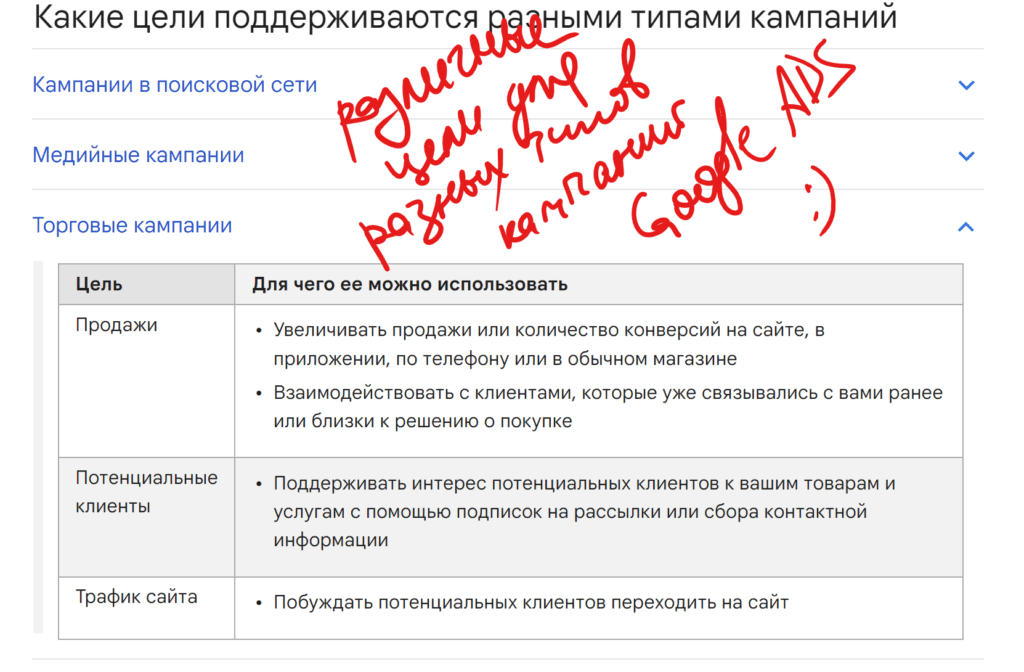The image size is (1024, 672).
Task: Collapse the Торговые кампании chevron arrow
Action: (966, 227)
